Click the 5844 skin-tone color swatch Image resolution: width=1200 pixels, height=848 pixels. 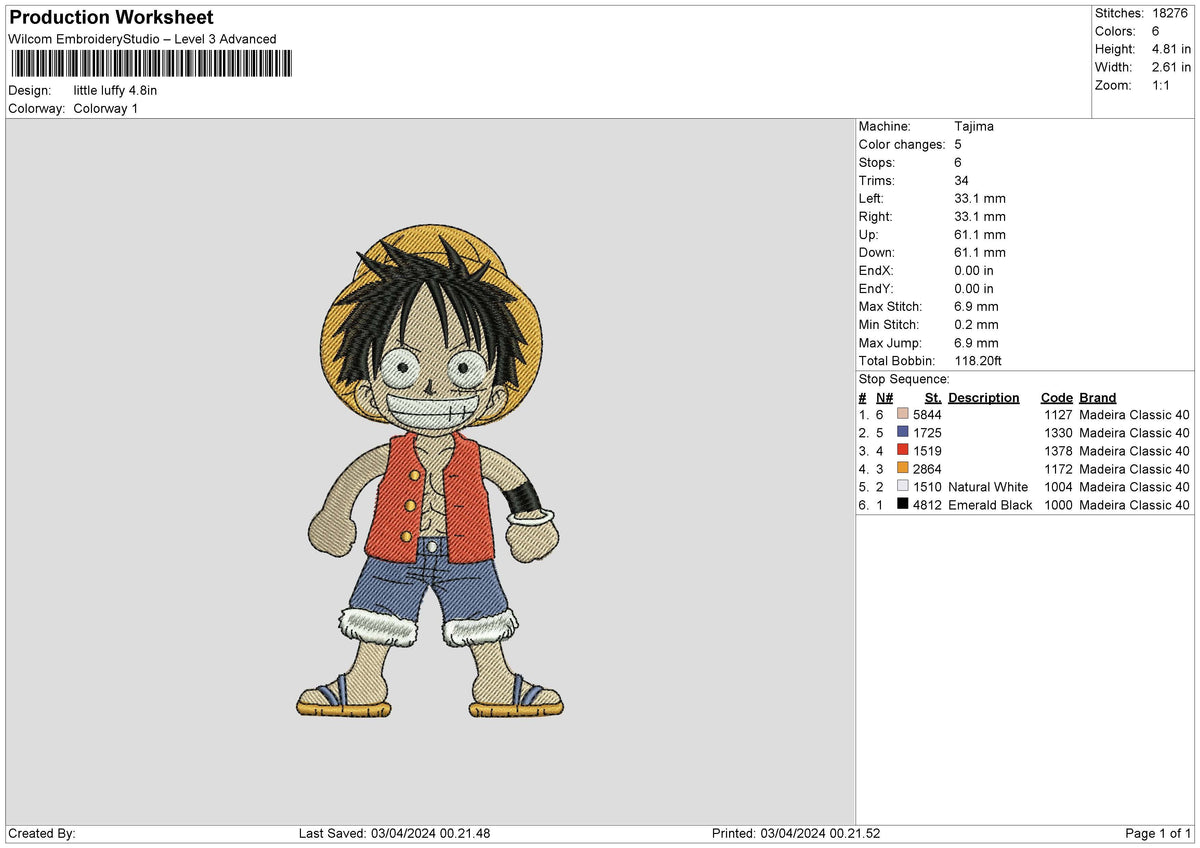coord(903,415)
